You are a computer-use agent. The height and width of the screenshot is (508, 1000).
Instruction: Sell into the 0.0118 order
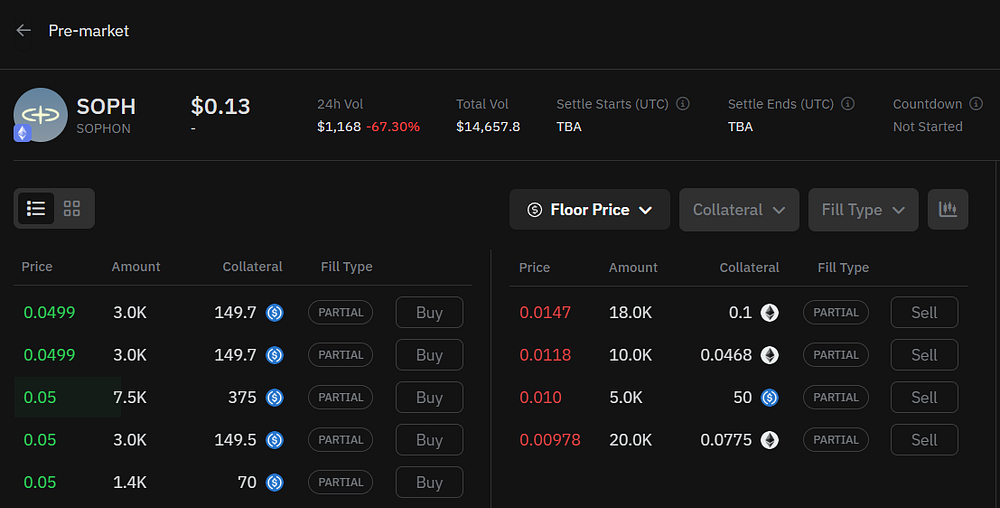[924, 355]
